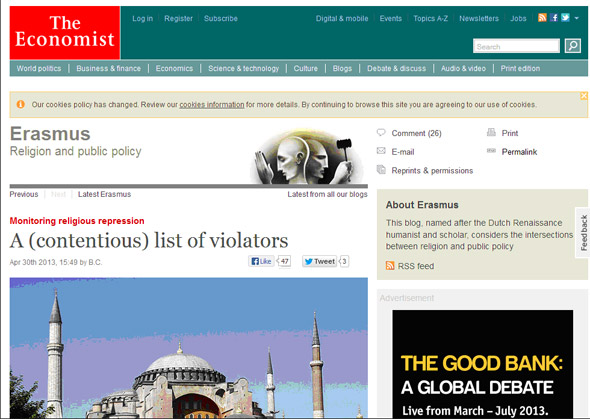Click the magnifying glass search button

pos(573,46)
